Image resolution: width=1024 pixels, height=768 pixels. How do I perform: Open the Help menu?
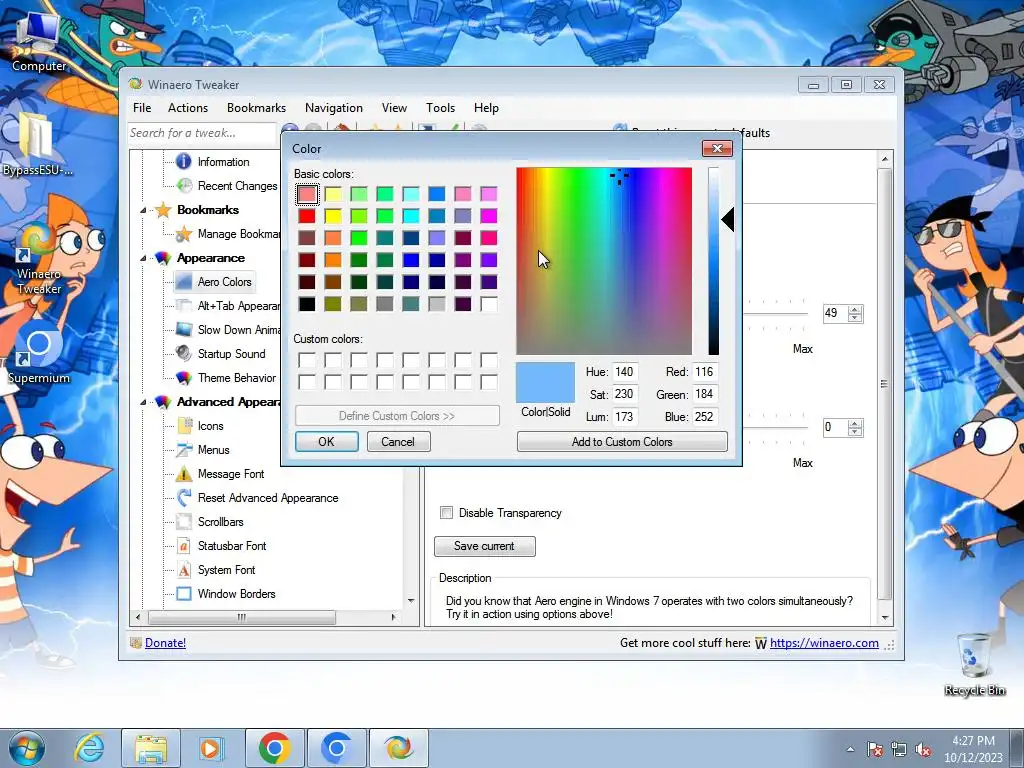[x=486, y=108]
